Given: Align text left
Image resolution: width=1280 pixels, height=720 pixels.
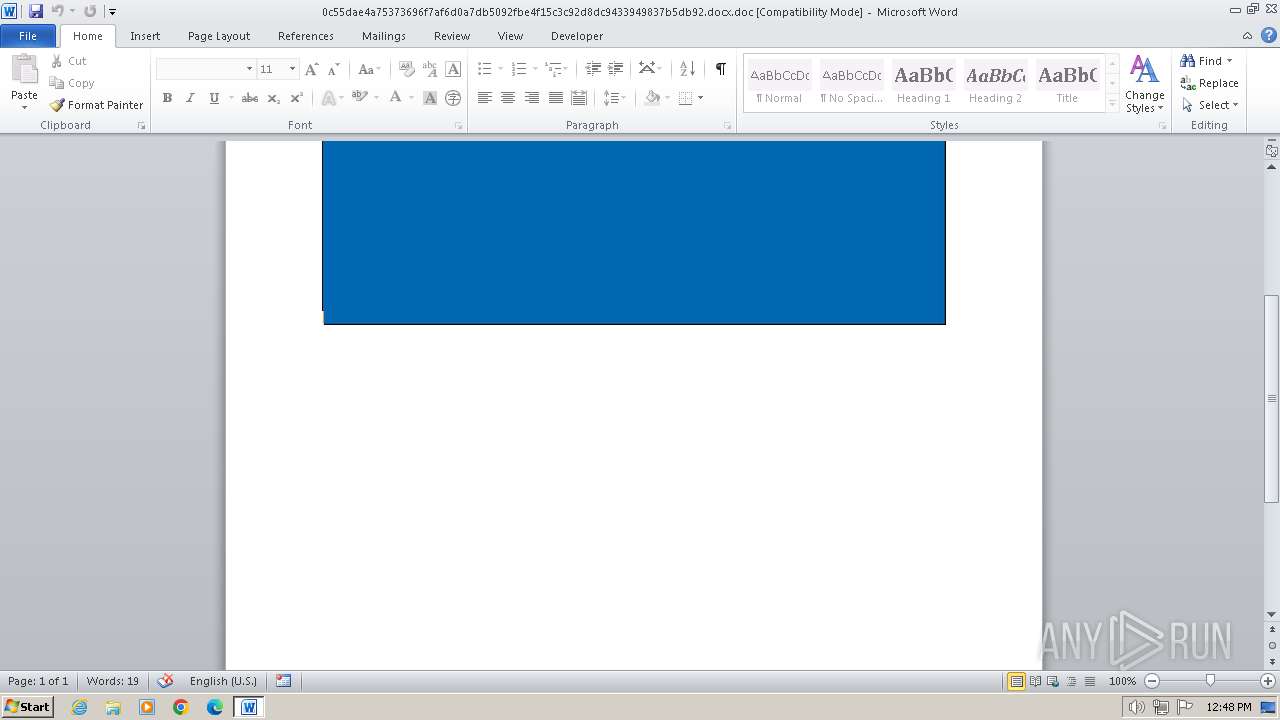Looking at the screenshot, I should point(485,98).
